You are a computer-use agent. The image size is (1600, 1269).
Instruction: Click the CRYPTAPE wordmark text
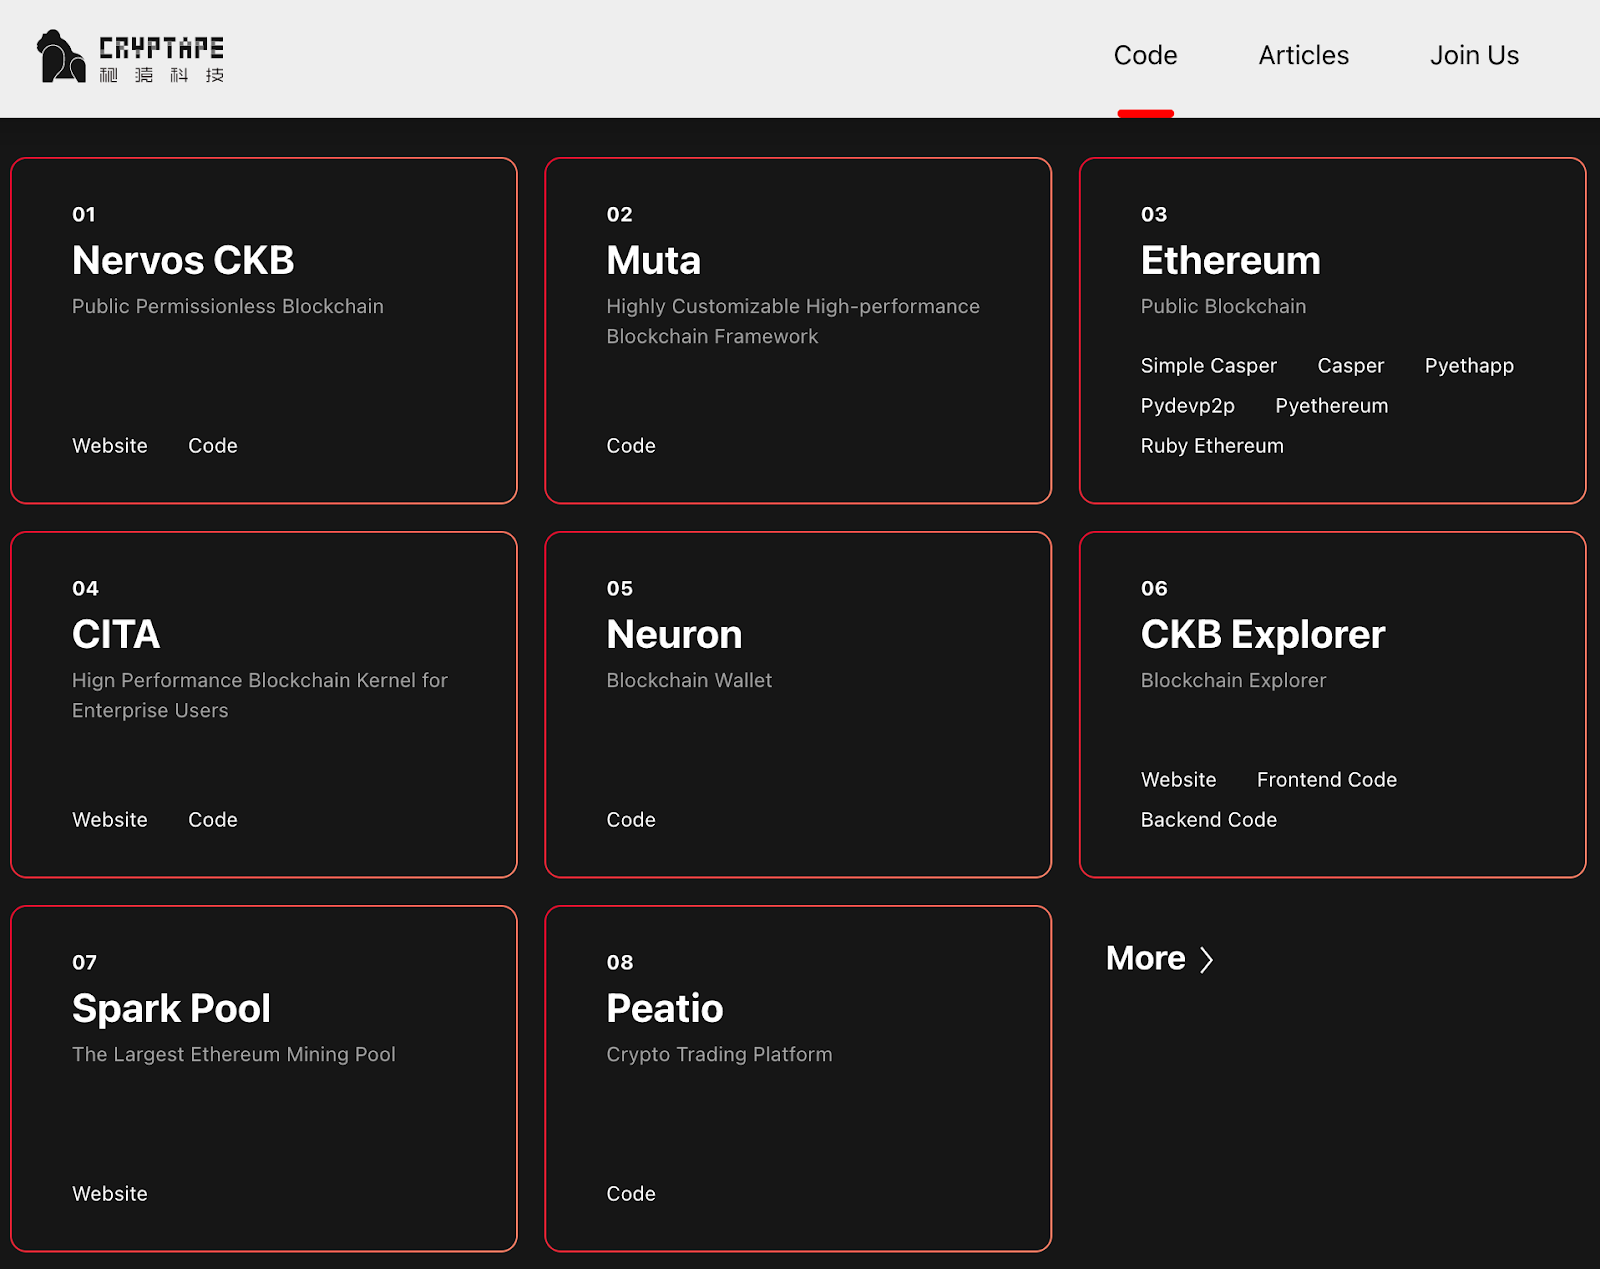point(161,48)
